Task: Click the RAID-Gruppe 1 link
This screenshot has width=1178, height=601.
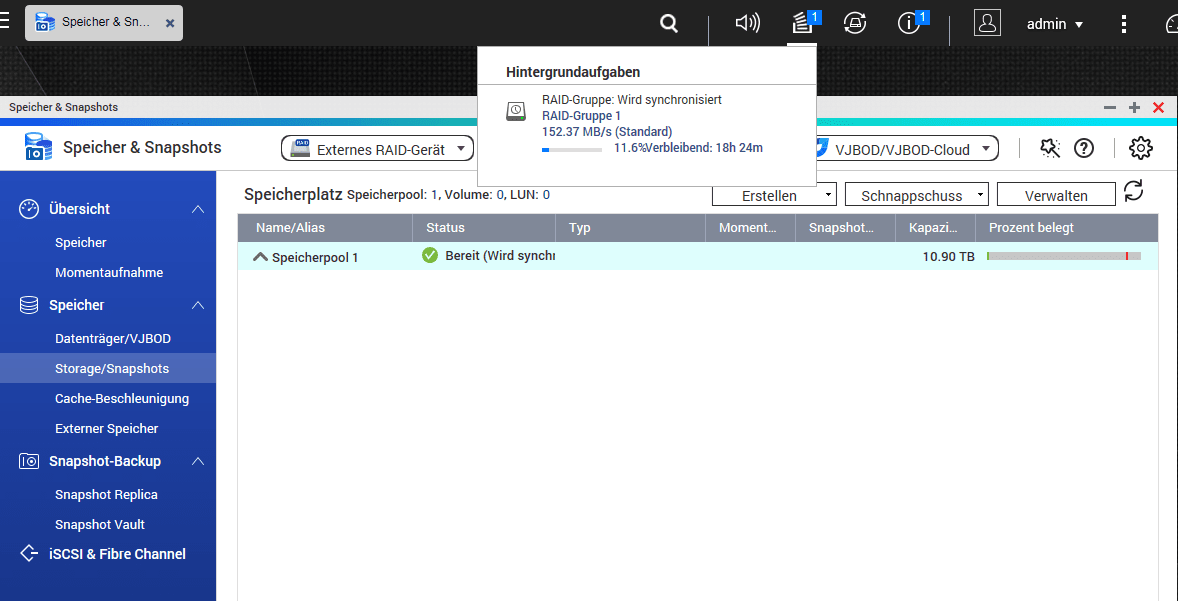Action: [x=581, y=116]
